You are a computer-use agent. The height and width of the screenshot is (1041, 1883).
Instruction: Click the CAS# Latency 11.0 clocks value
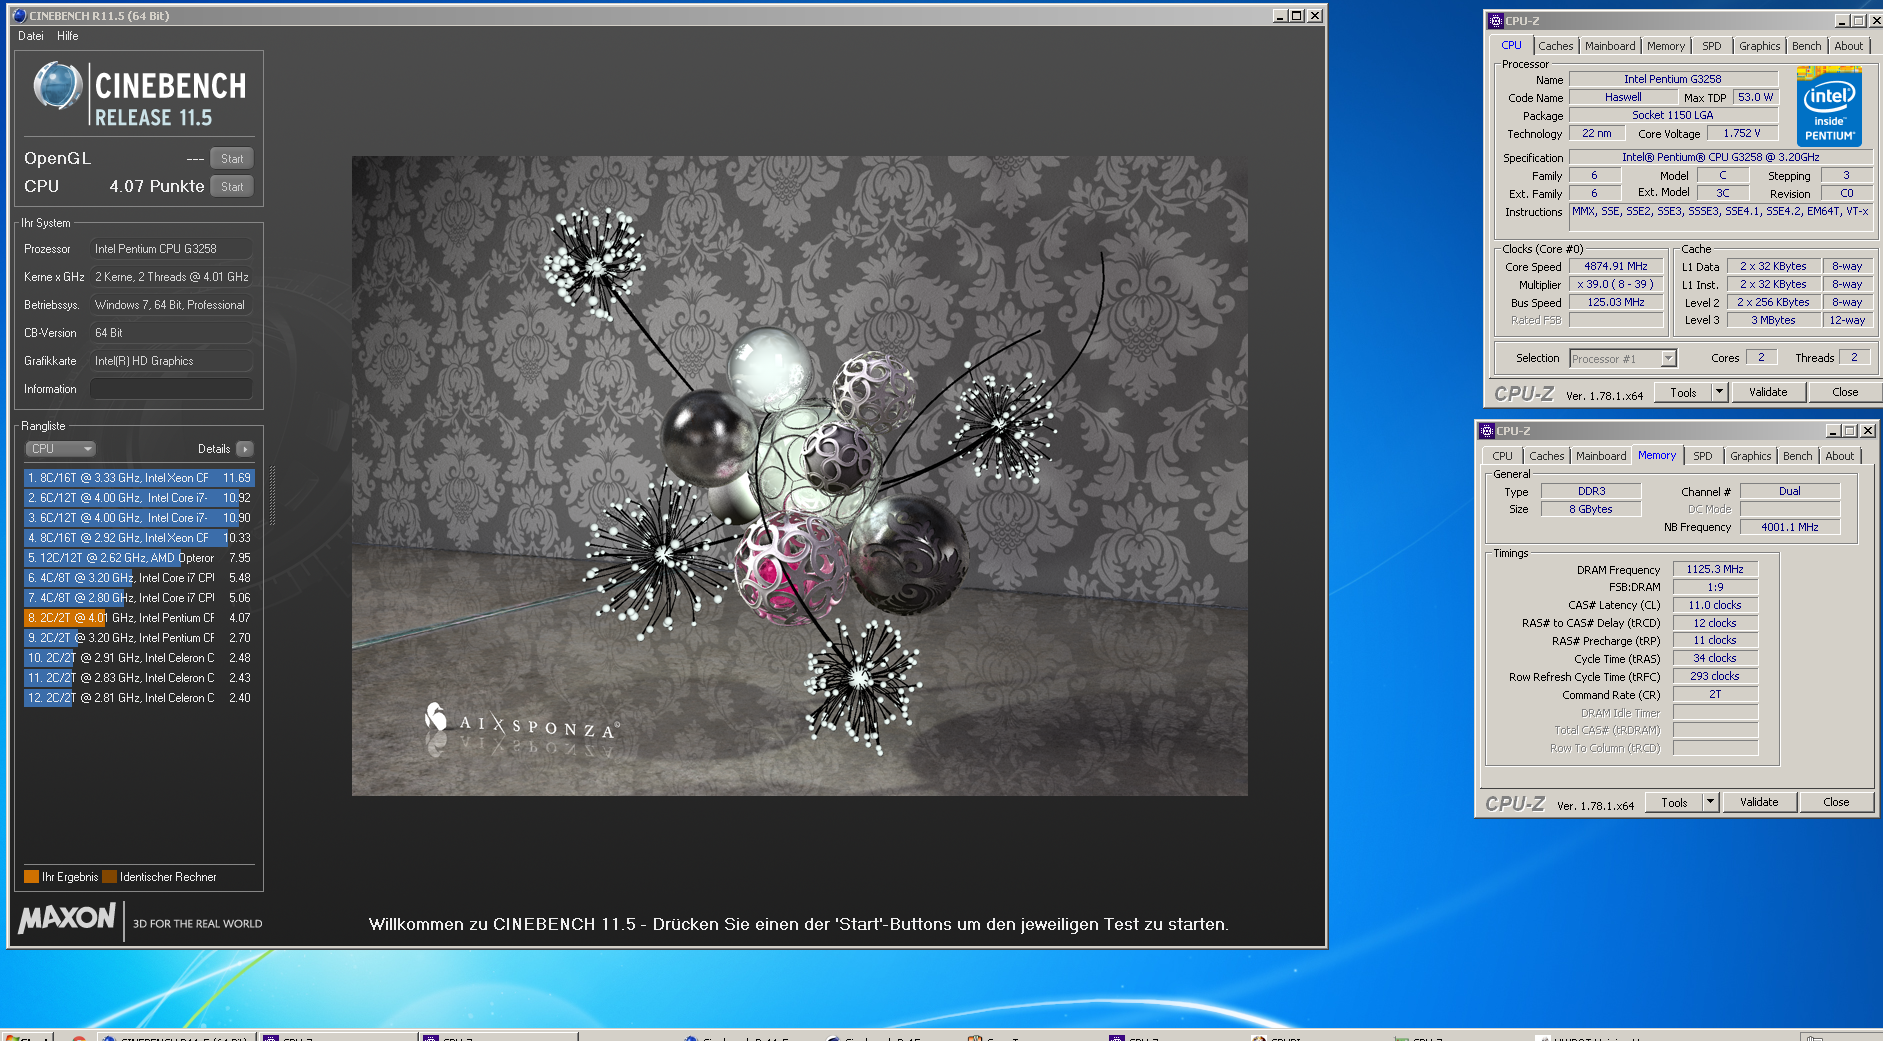click(1715, 606)
